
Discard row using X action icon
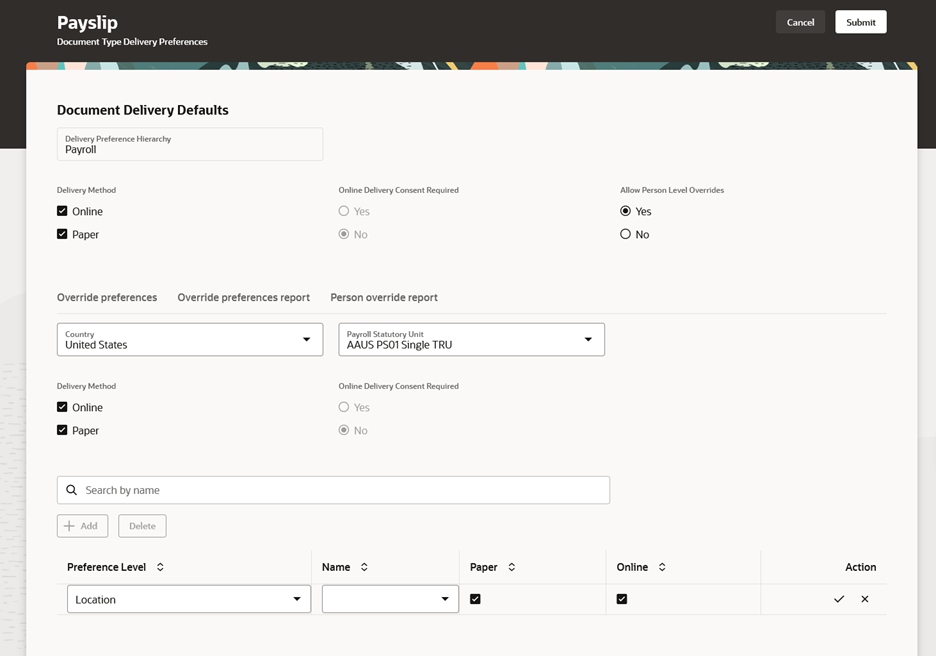(864, 599)
